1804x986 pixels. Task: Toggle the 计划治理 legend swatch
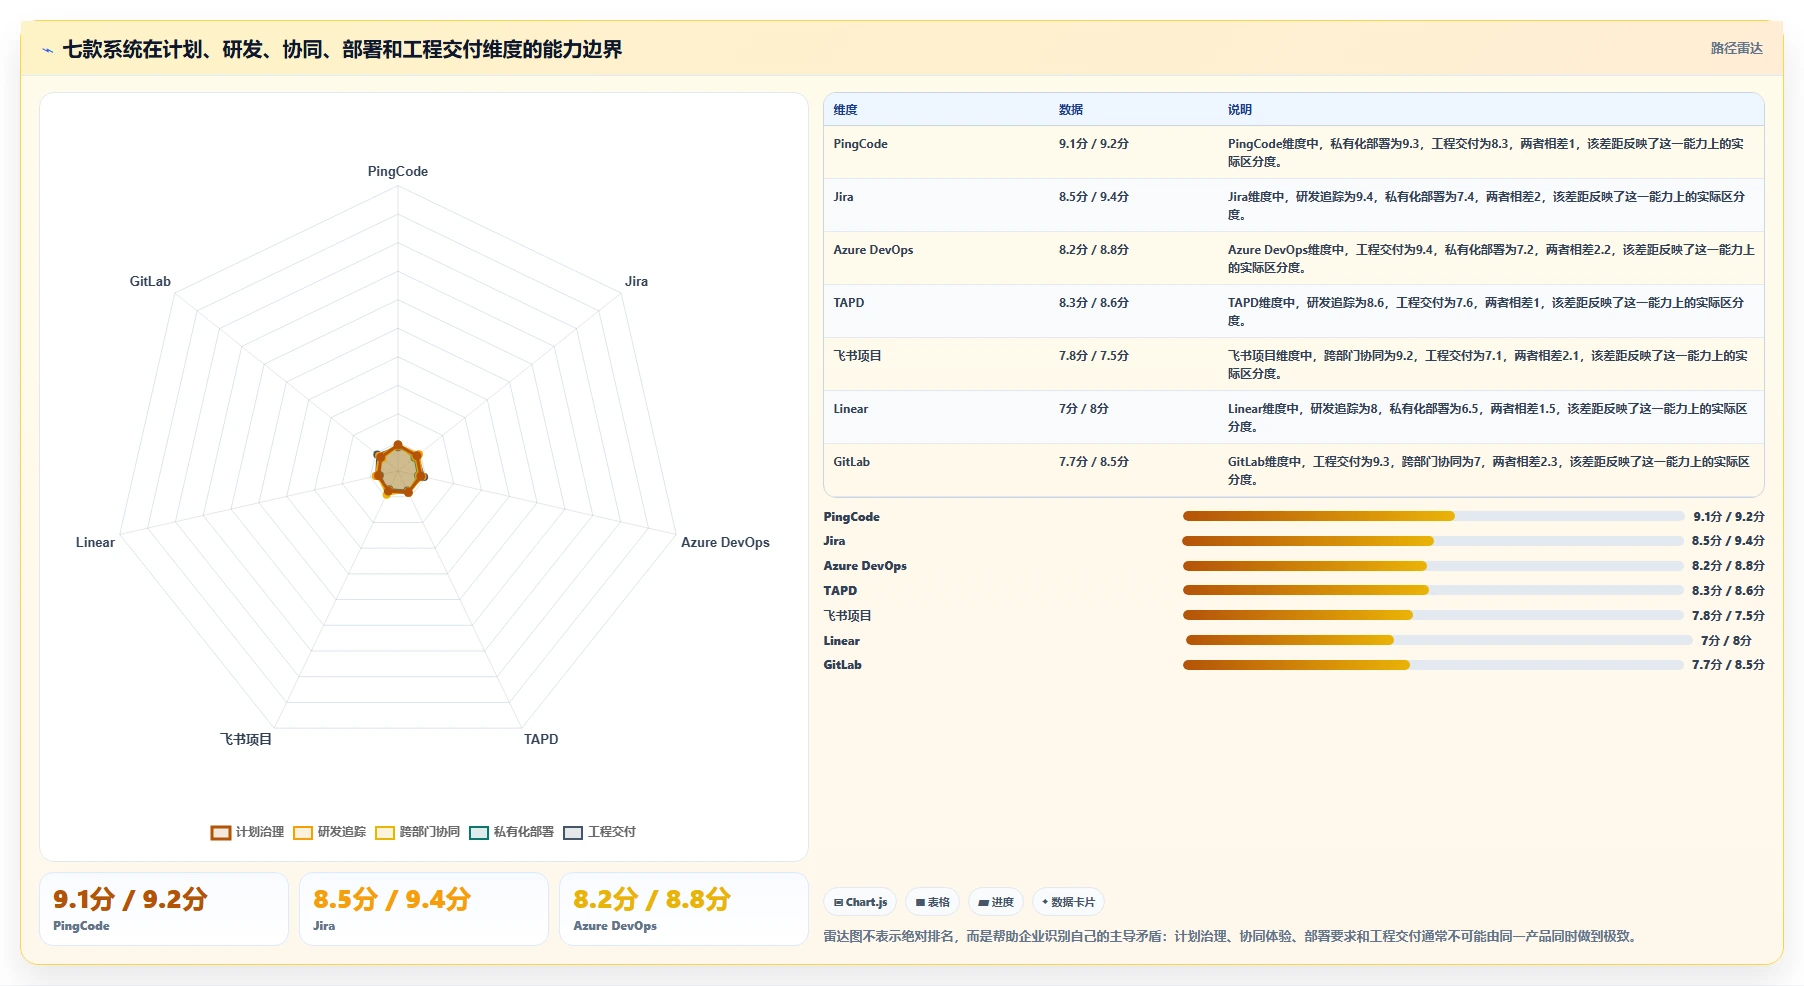tap(221, 832)
